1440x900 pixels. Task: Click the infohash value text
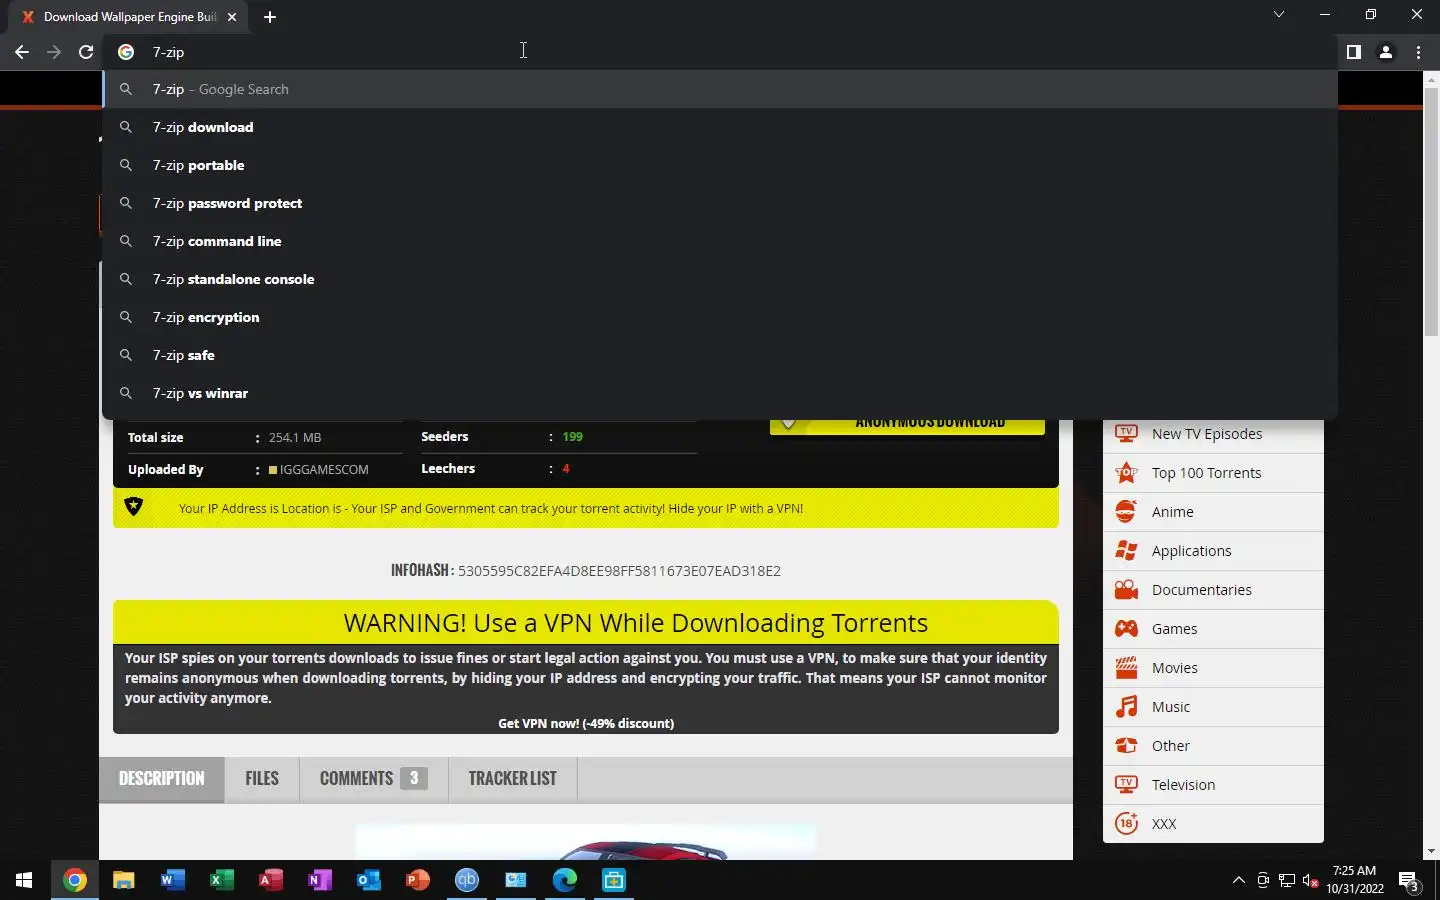(x=619, y=571)
